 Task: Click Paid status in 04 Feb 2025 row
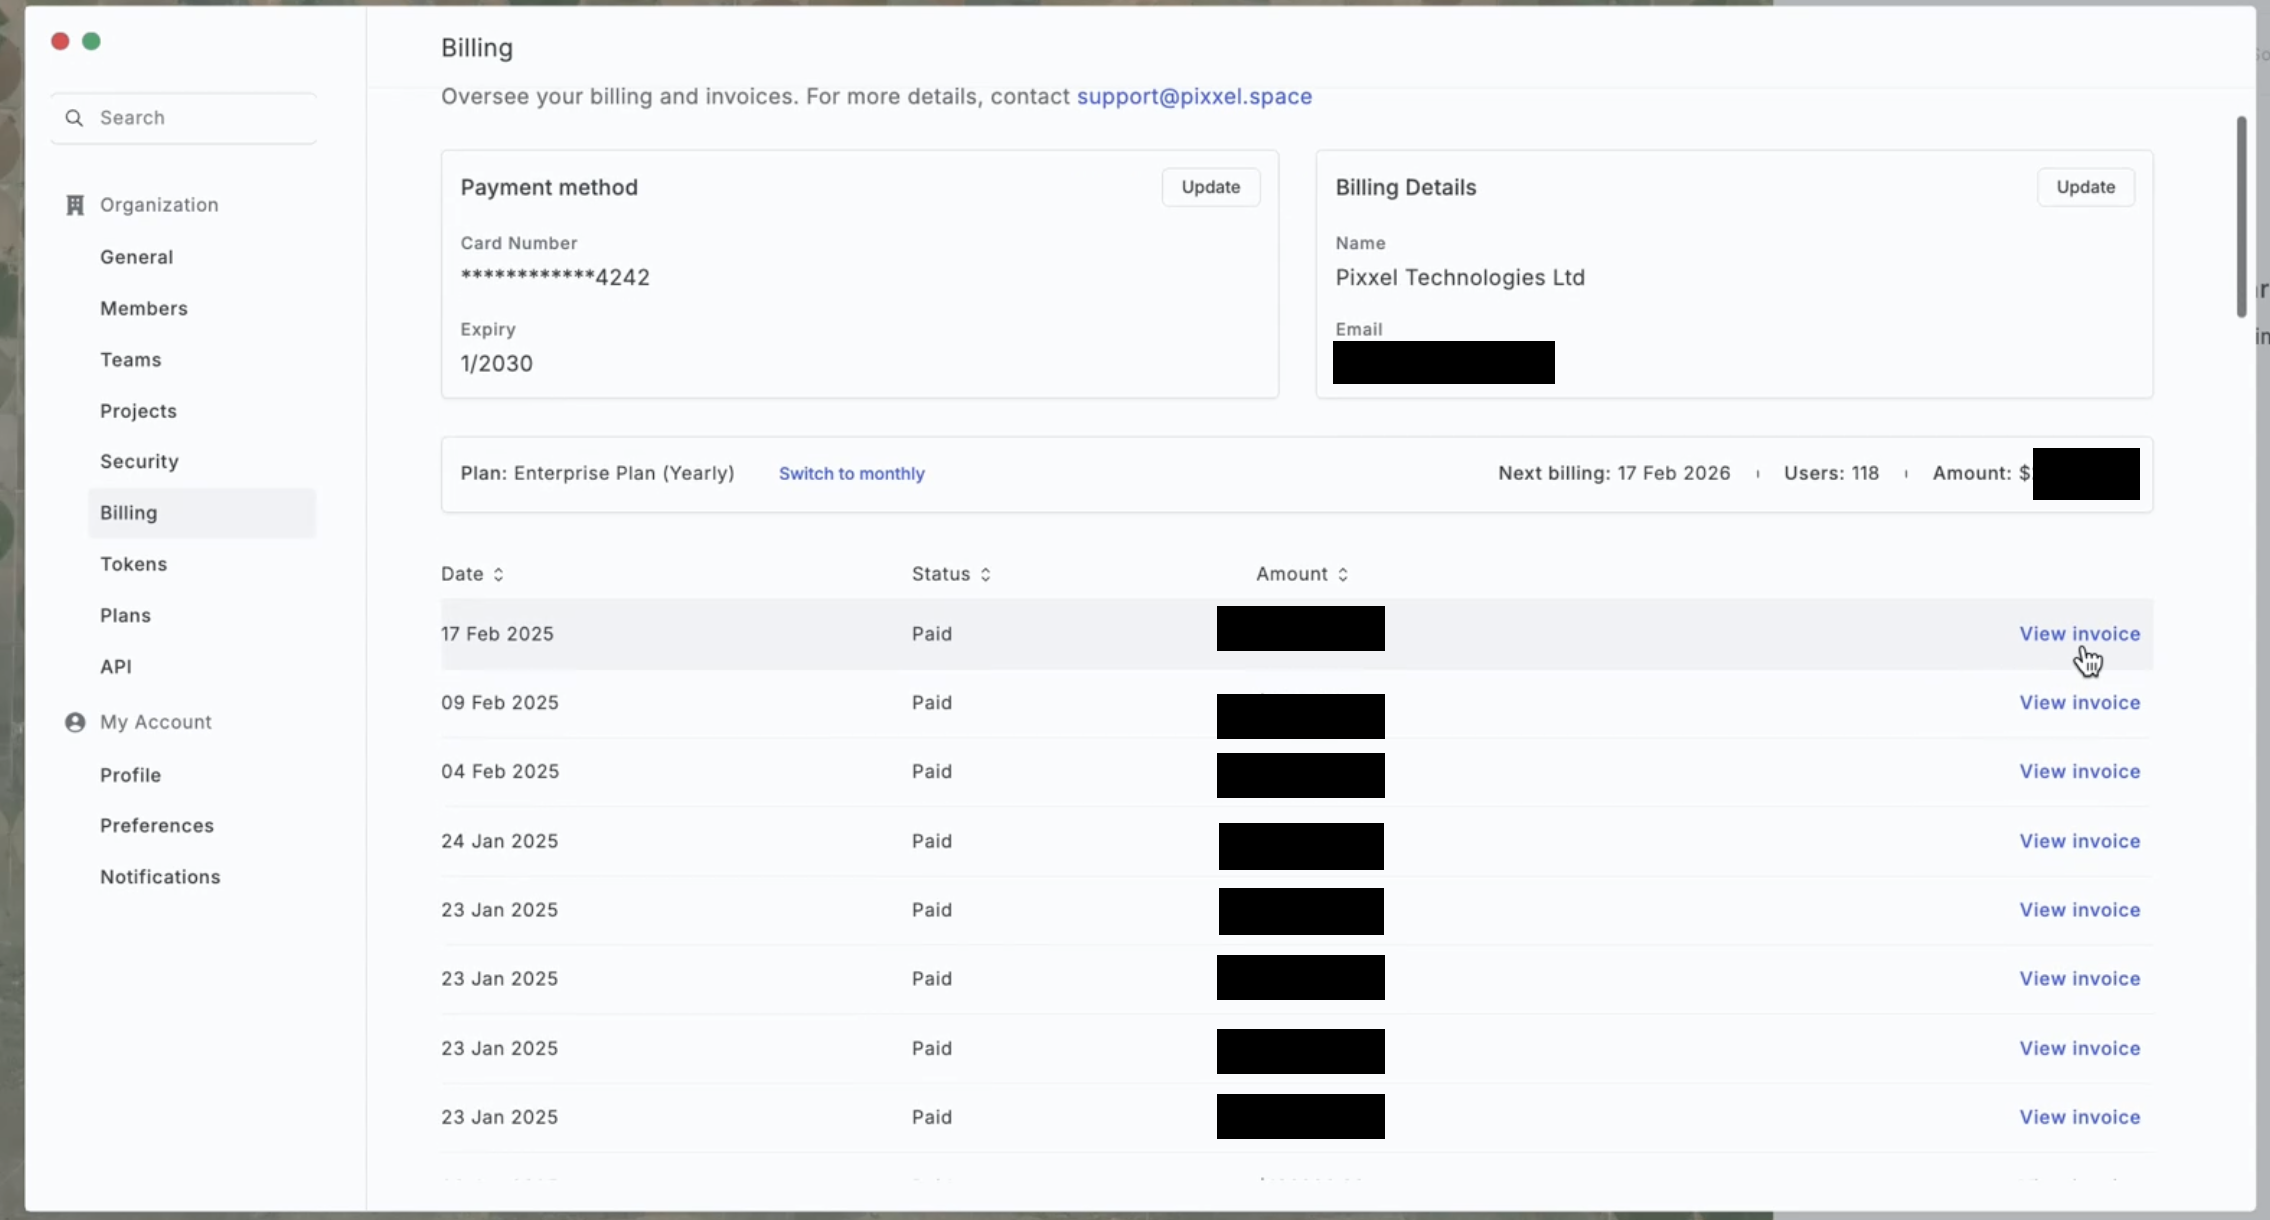(x=931, y=772)
